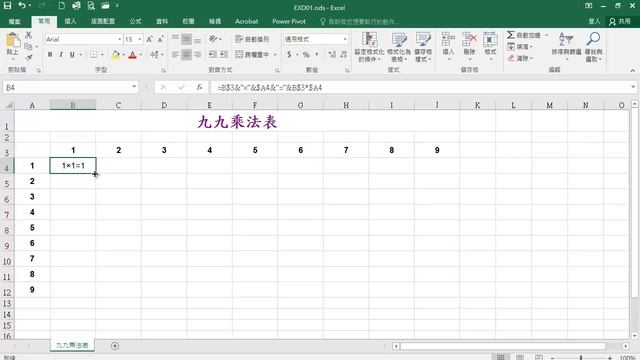Image resolution: width=640 pixels, height=360 pixels.
Task: Increase decimal places
Action: click(x=332, y=54)
